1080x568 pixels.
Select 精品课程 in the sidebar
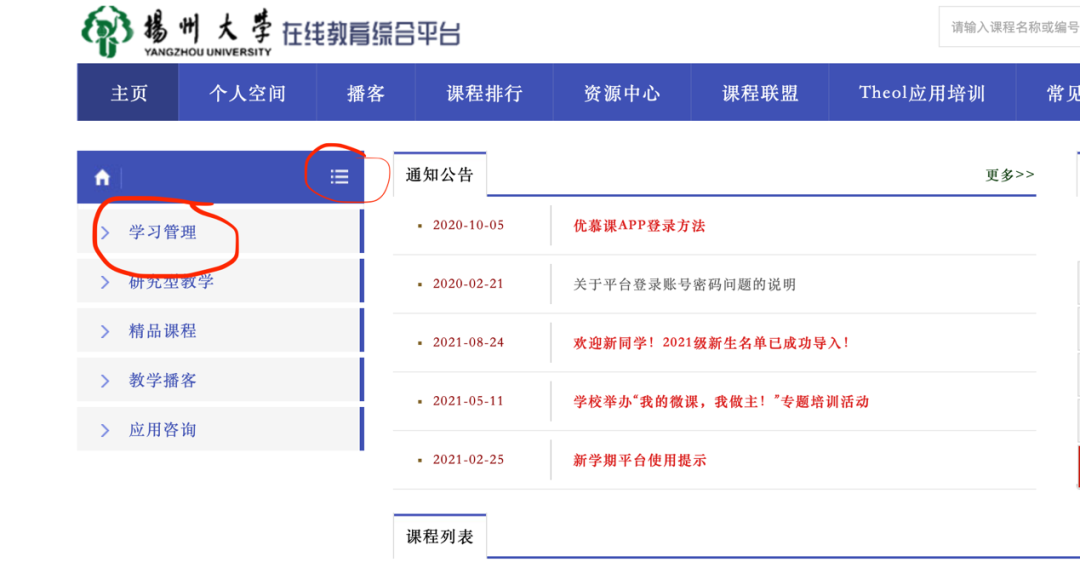[x=163, y=331]
